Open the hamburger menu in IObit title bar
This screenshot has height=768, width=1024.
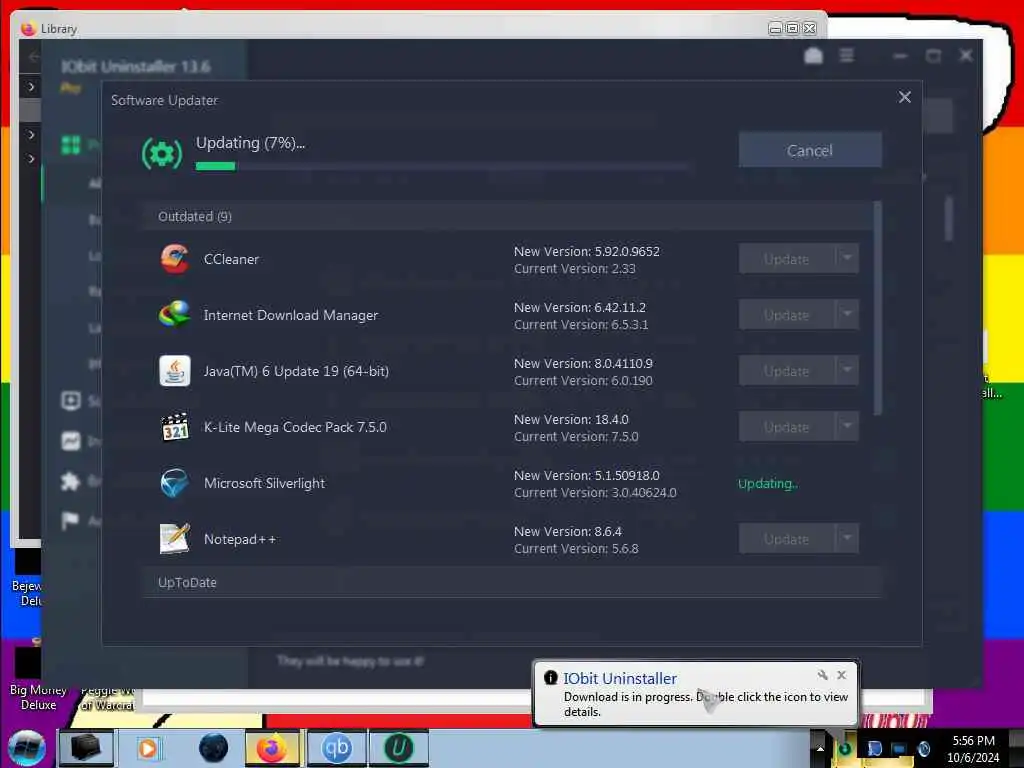pyautogui.click(x=847, y=56)
